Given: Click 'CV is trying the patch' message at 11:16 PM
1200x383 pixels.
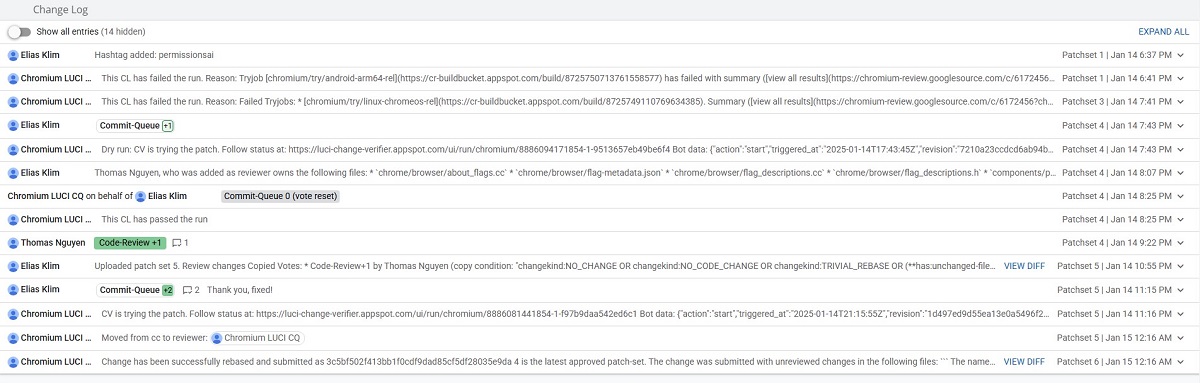Looking at the screenshot, I should 575,313.
